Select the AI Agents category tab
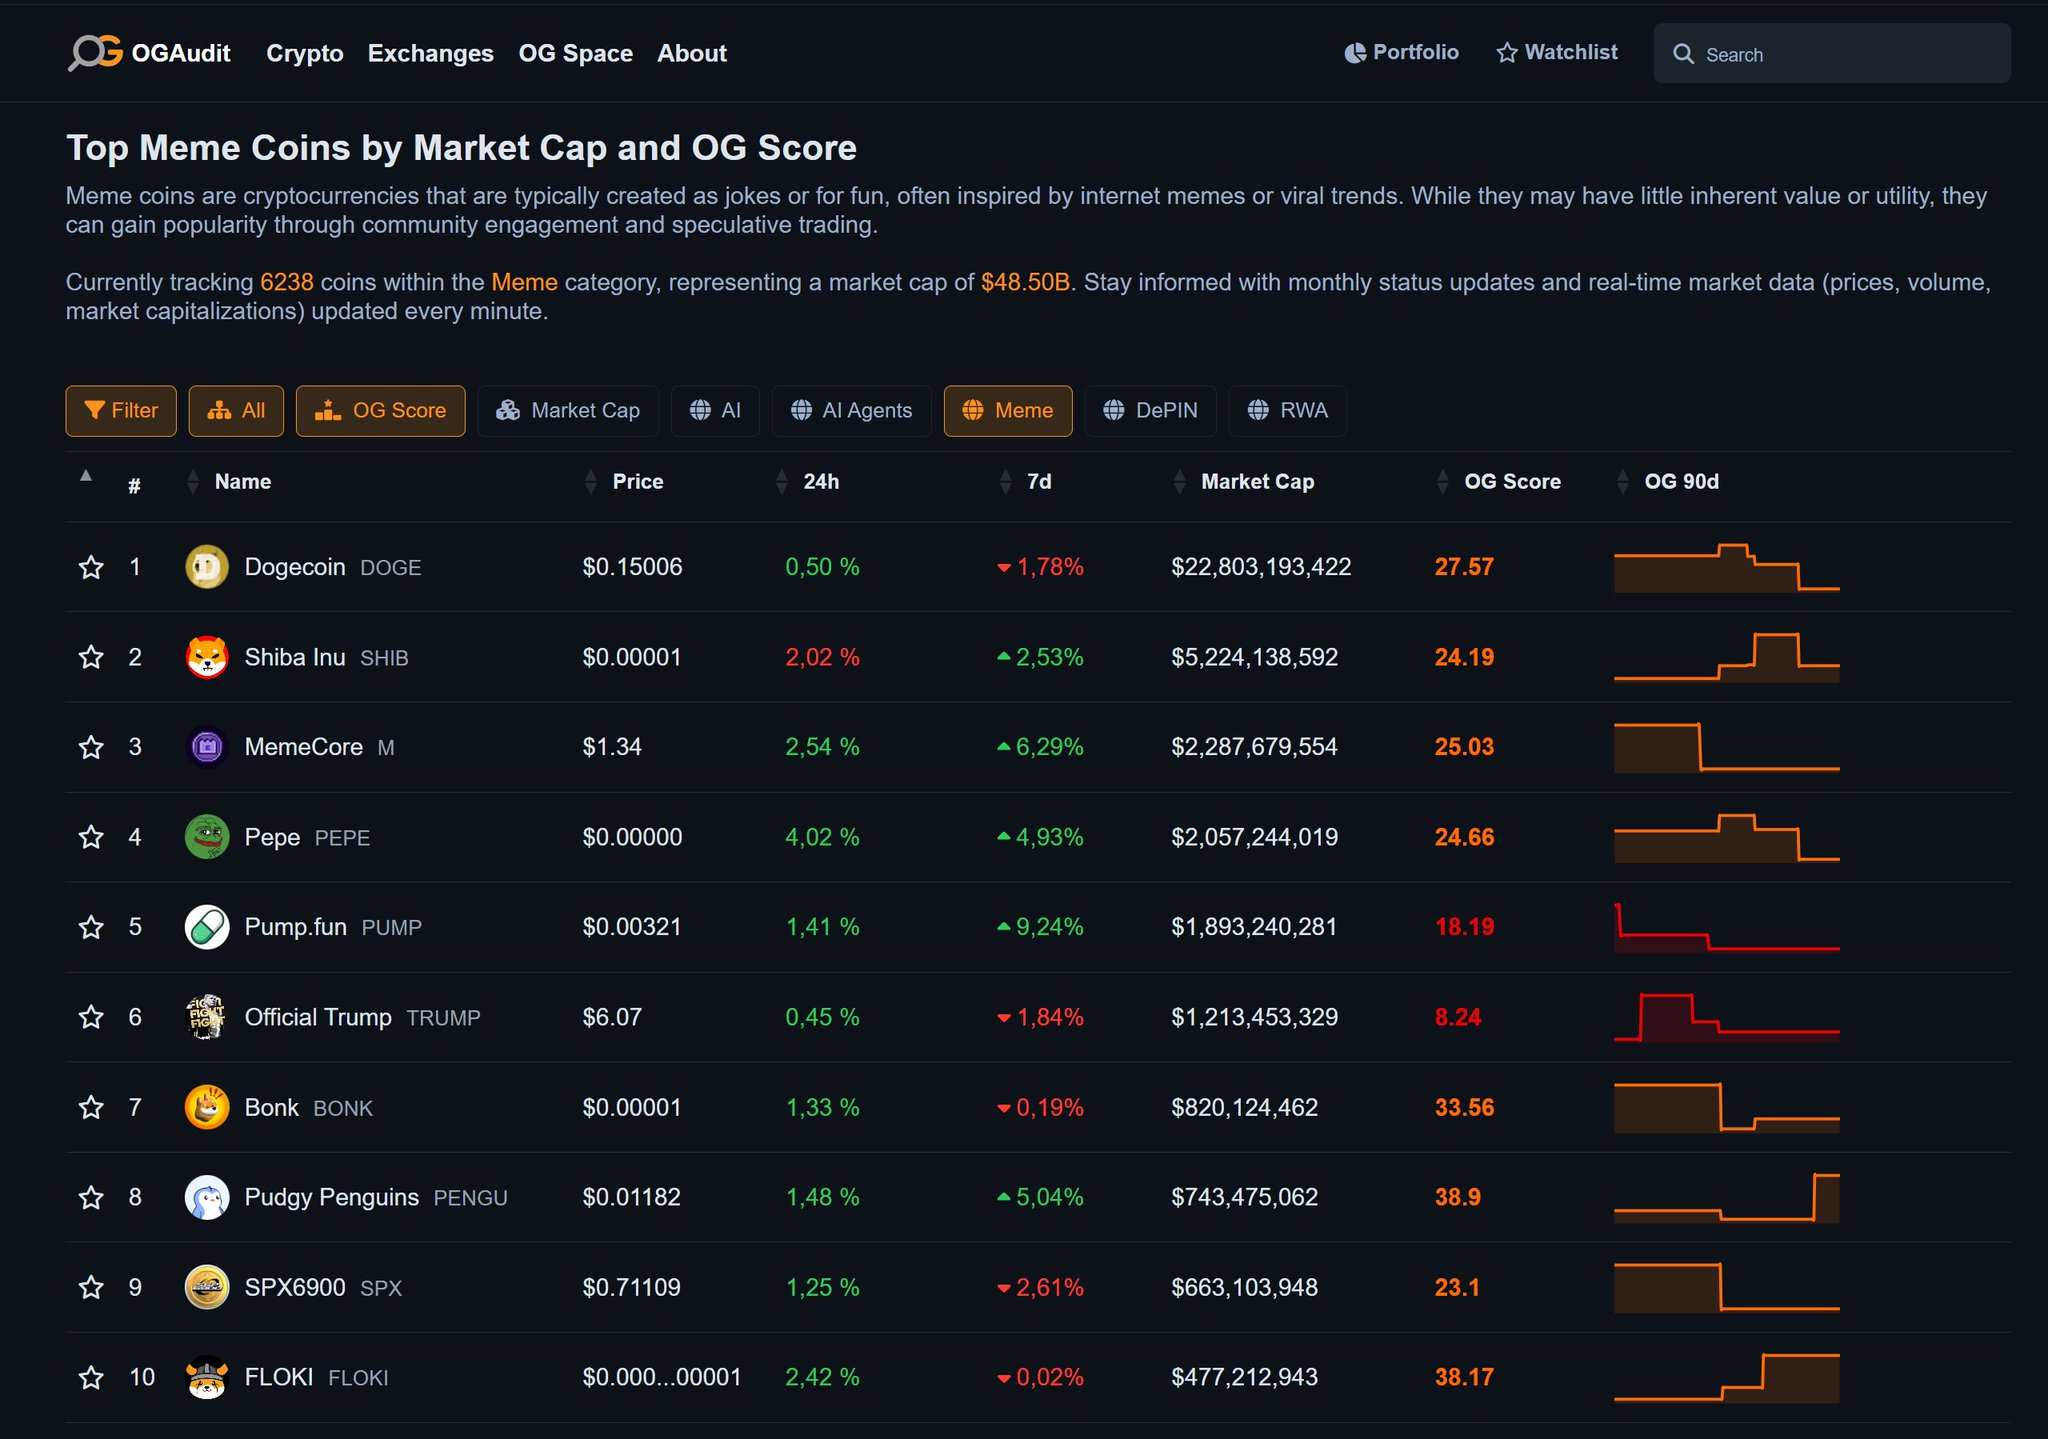Image resolution: width=2048 pixels, height=1439 pixels. tap(851, 411)
